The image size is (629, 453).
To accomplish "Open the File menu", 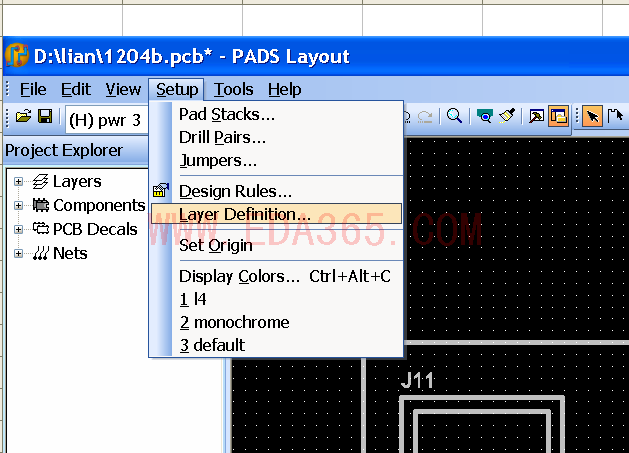I will pyautogui.click(x=33, y=89).
